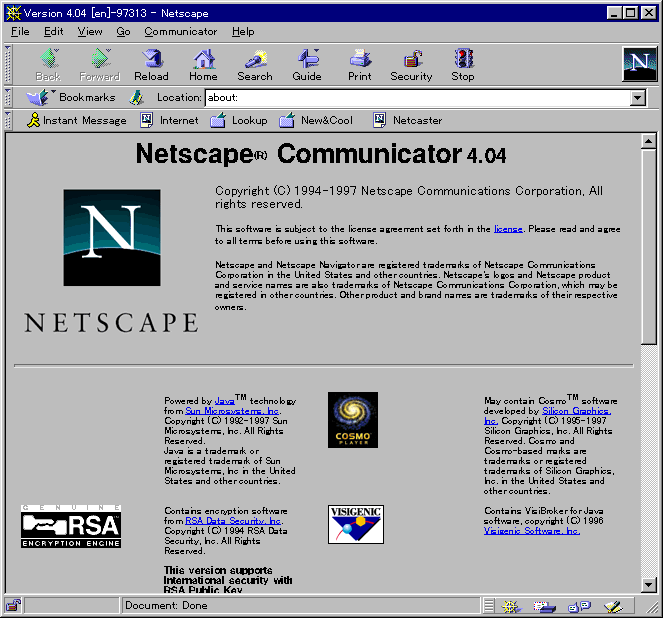The image size is (663, 618).
Task: Open the Communicator menu
Action: click(x=181, y=32)
